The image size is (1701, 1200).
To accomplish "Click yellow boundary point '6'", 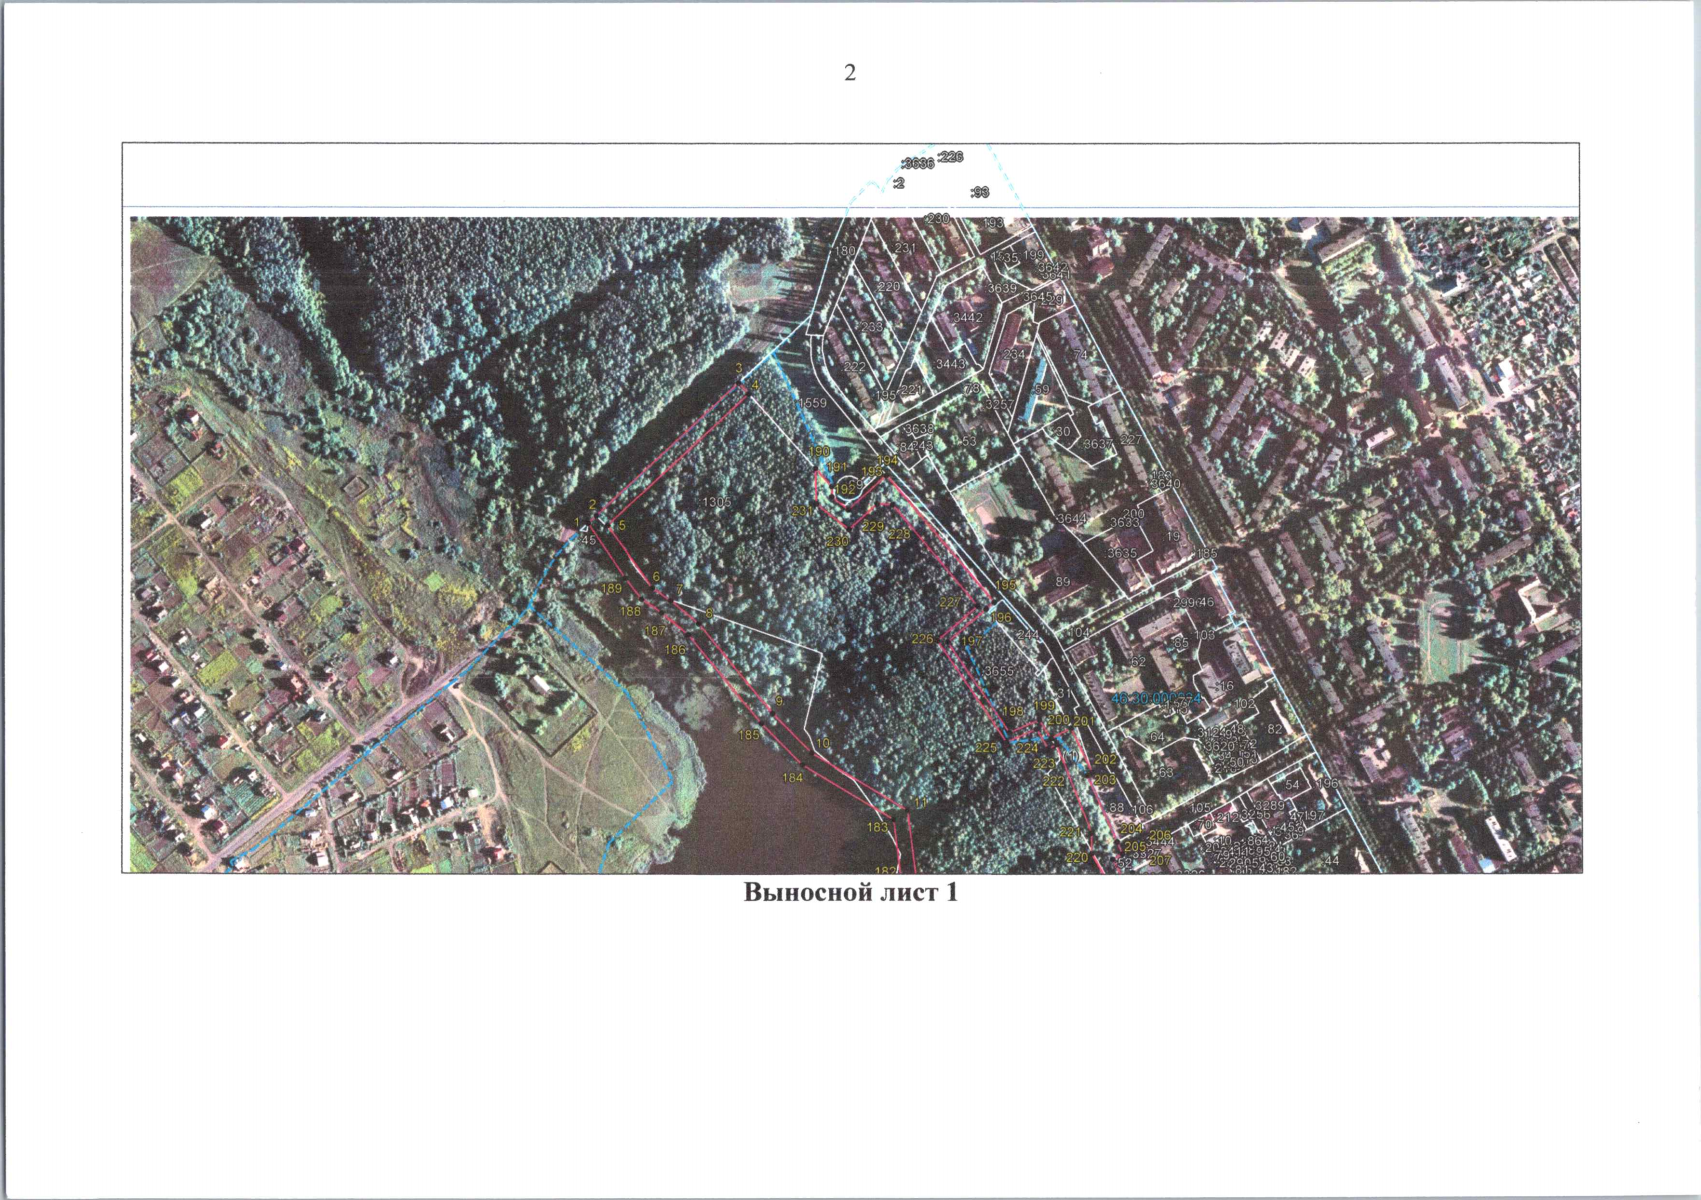I will 656,576.
